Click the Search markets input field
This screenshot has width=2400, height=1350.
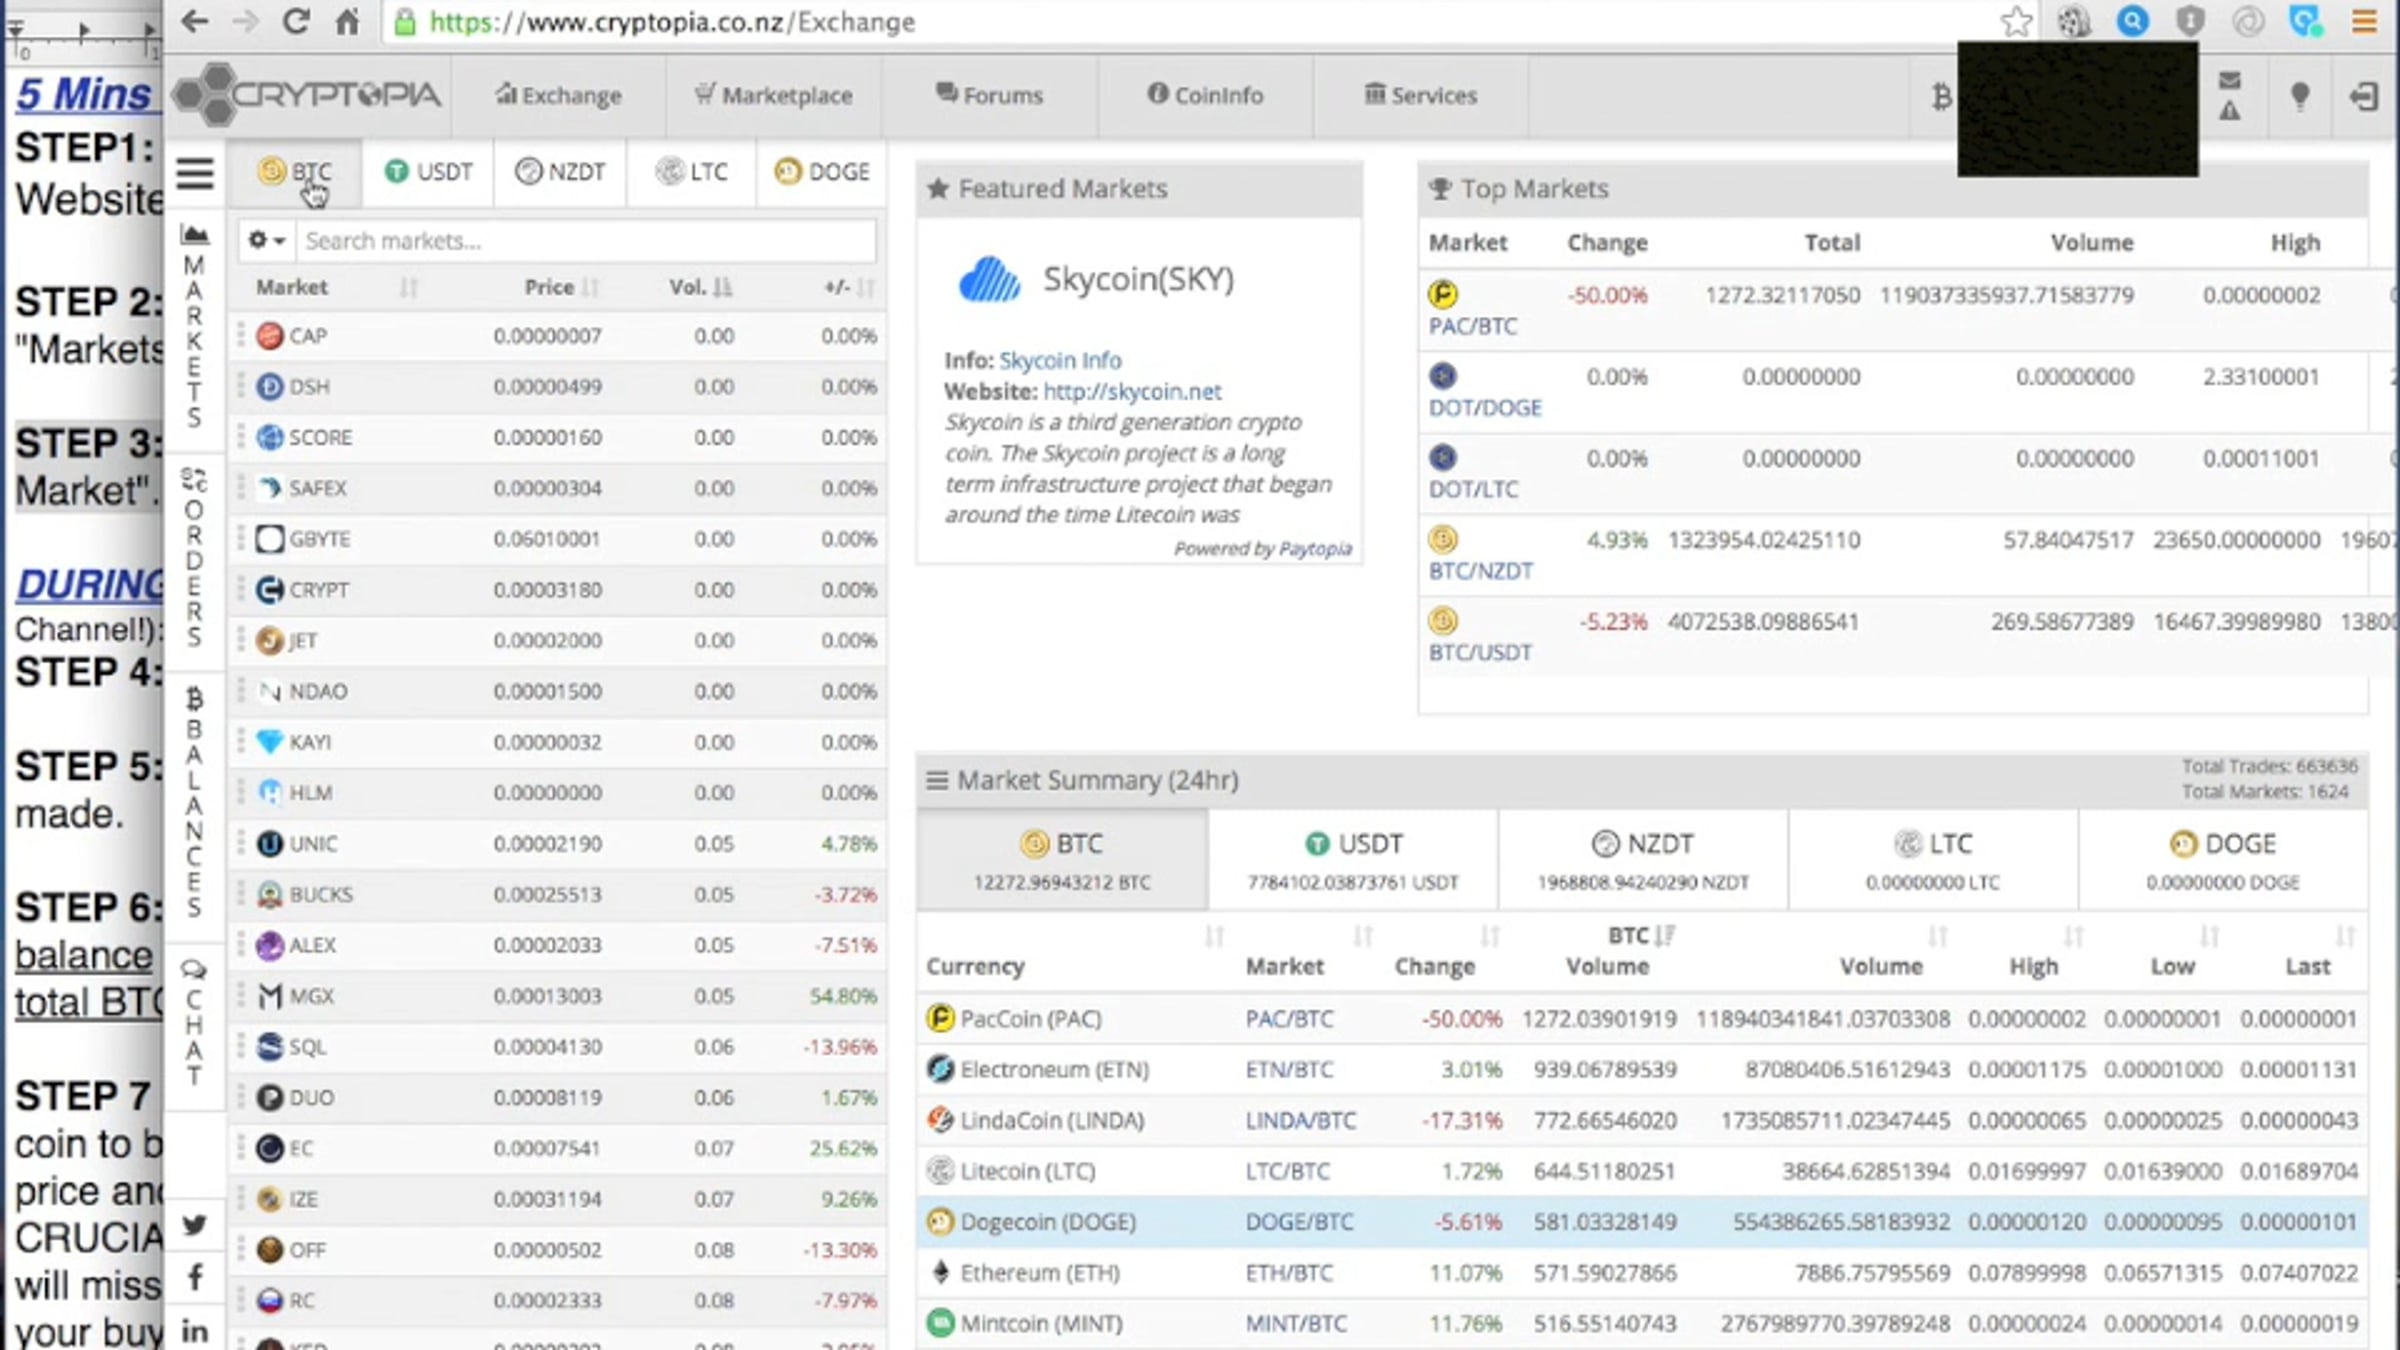(587, 241)
